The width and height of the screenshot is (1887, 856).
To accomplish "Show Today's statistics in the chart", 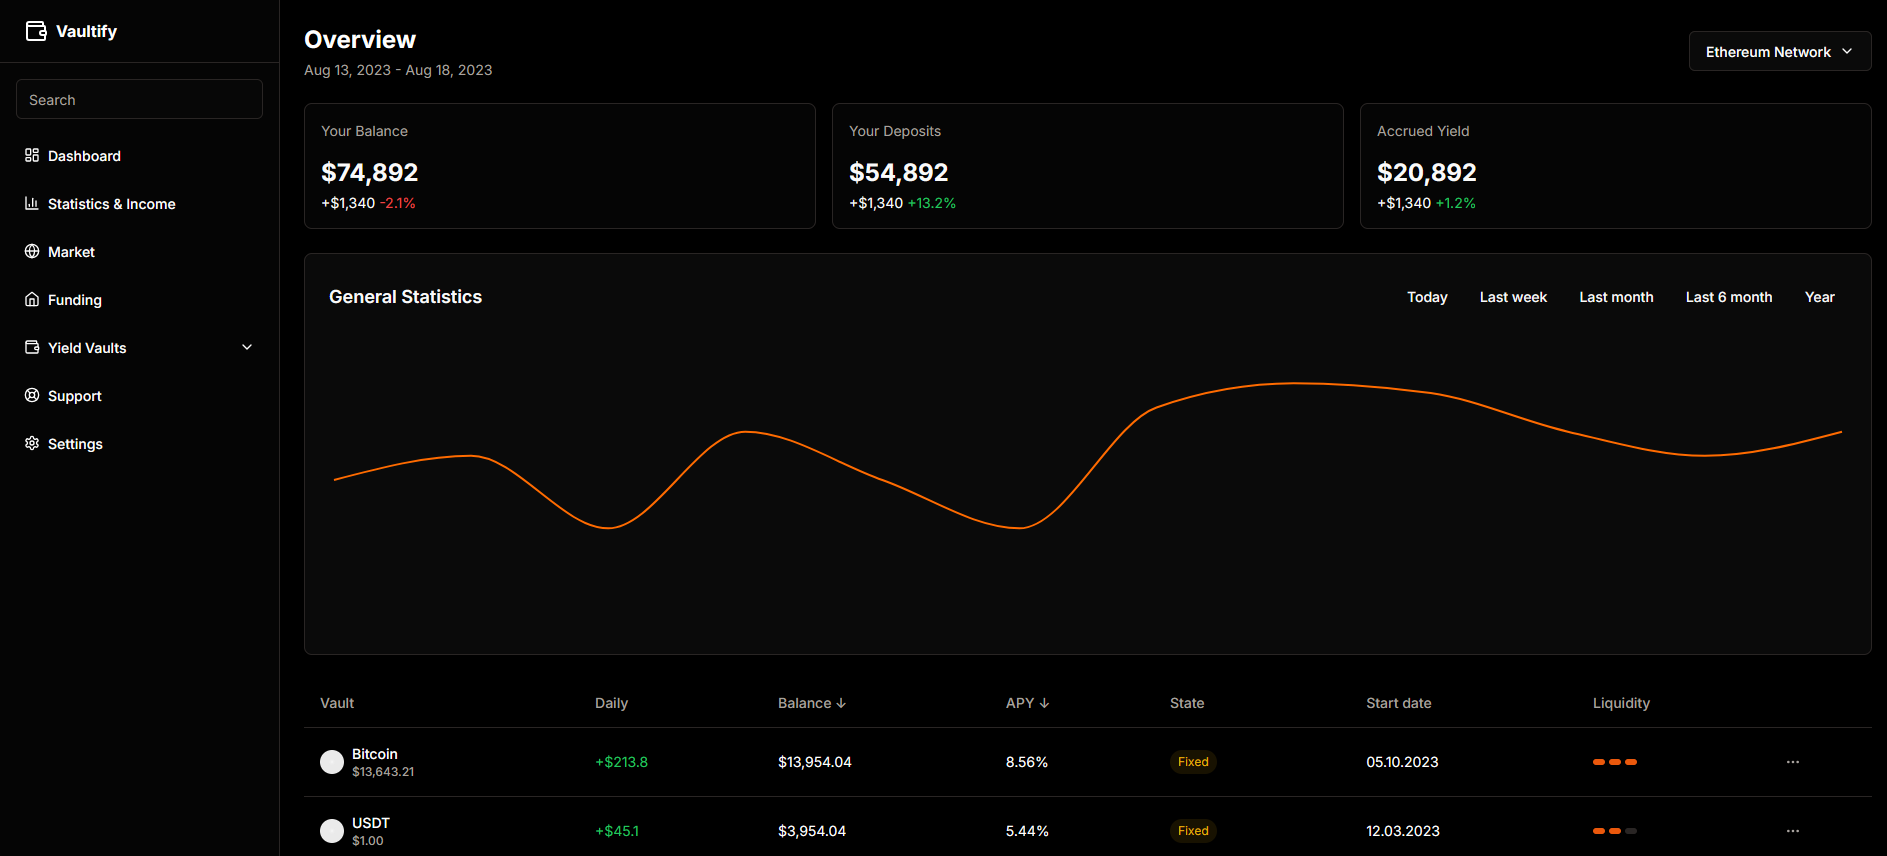I will coord(1426,297).
